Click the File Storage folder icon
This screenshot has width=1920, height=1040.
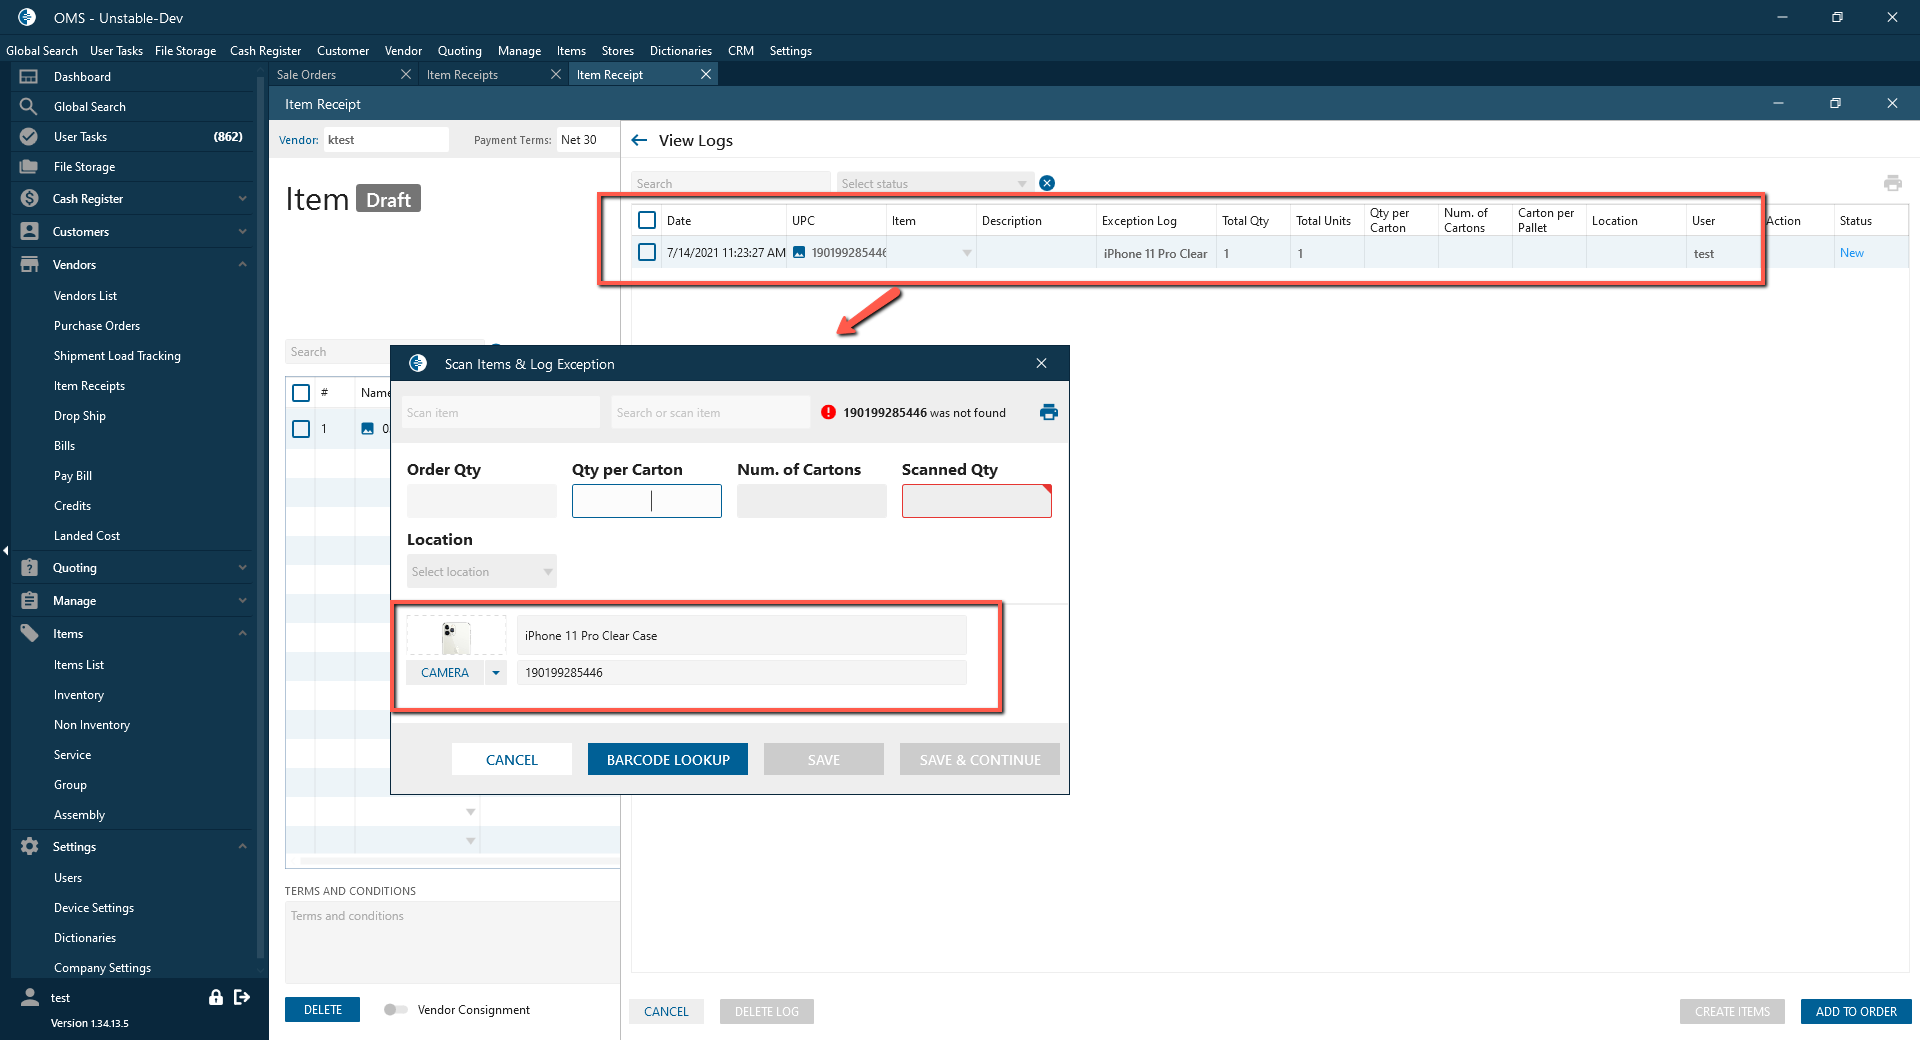coord(29,167)
